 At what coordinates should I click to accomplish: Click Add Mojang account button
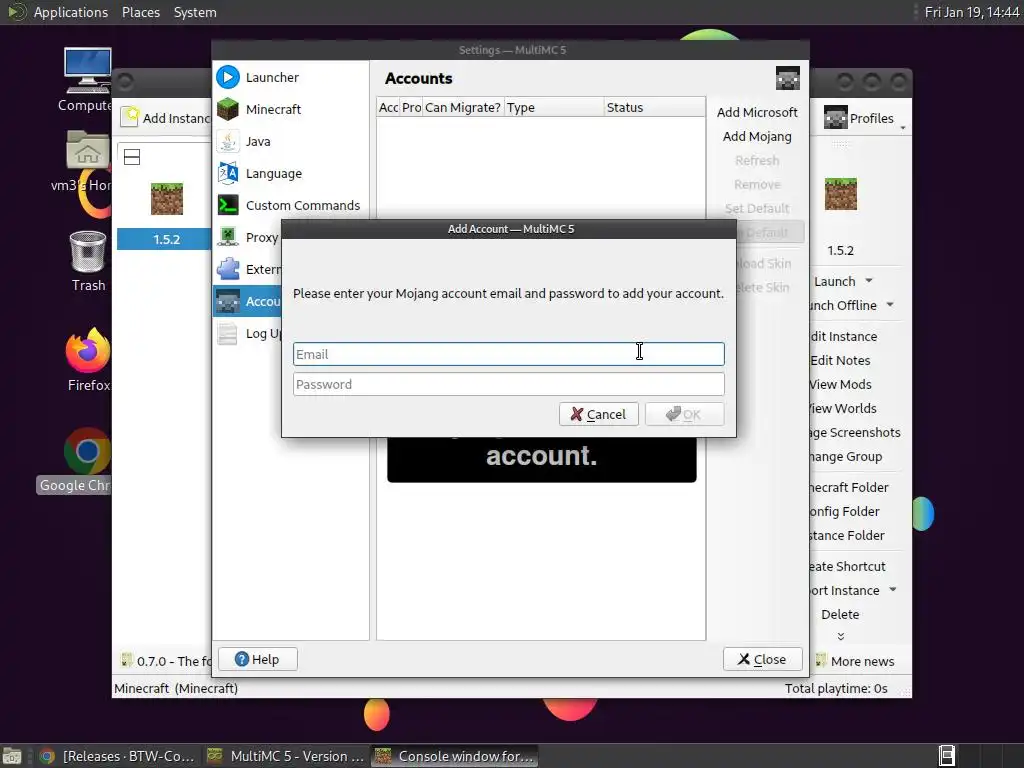tap(757, 136)
